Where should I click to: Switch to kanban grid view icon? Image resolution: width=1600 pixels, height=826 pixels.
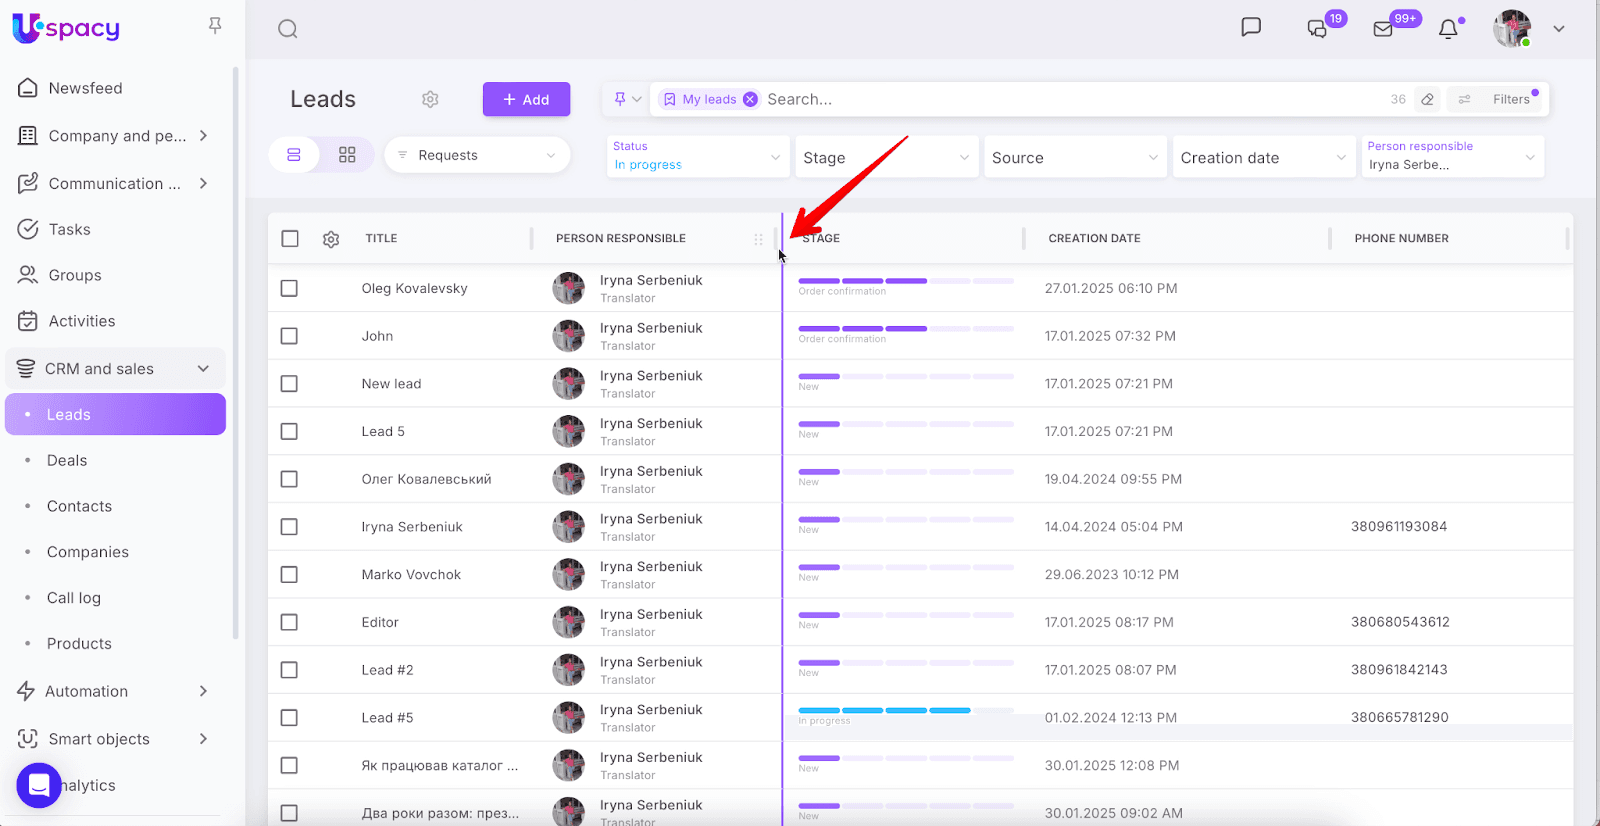(347, 155)
